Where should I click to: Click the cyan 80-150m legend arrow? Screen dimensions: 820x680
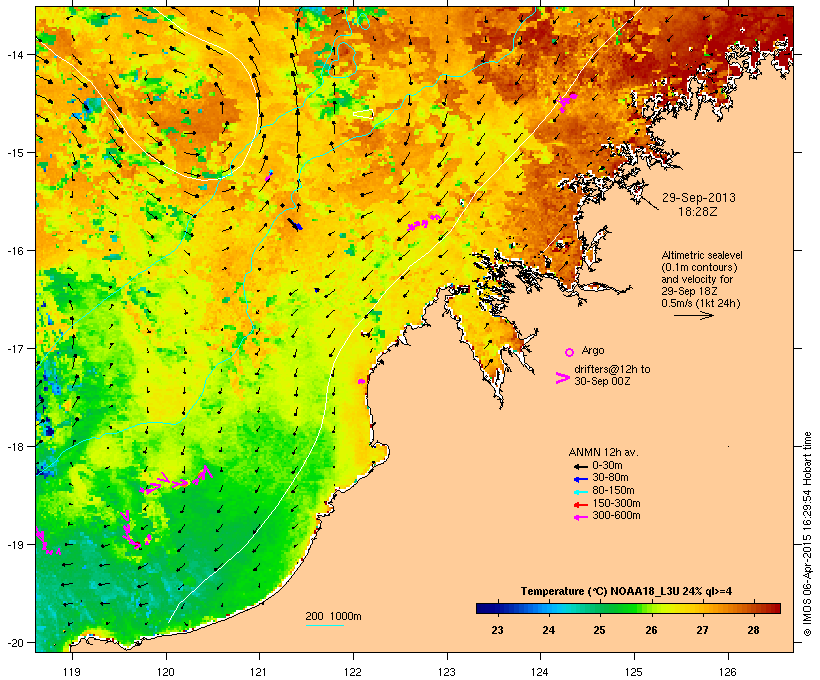pyautogui.click(x=580, y=492)
